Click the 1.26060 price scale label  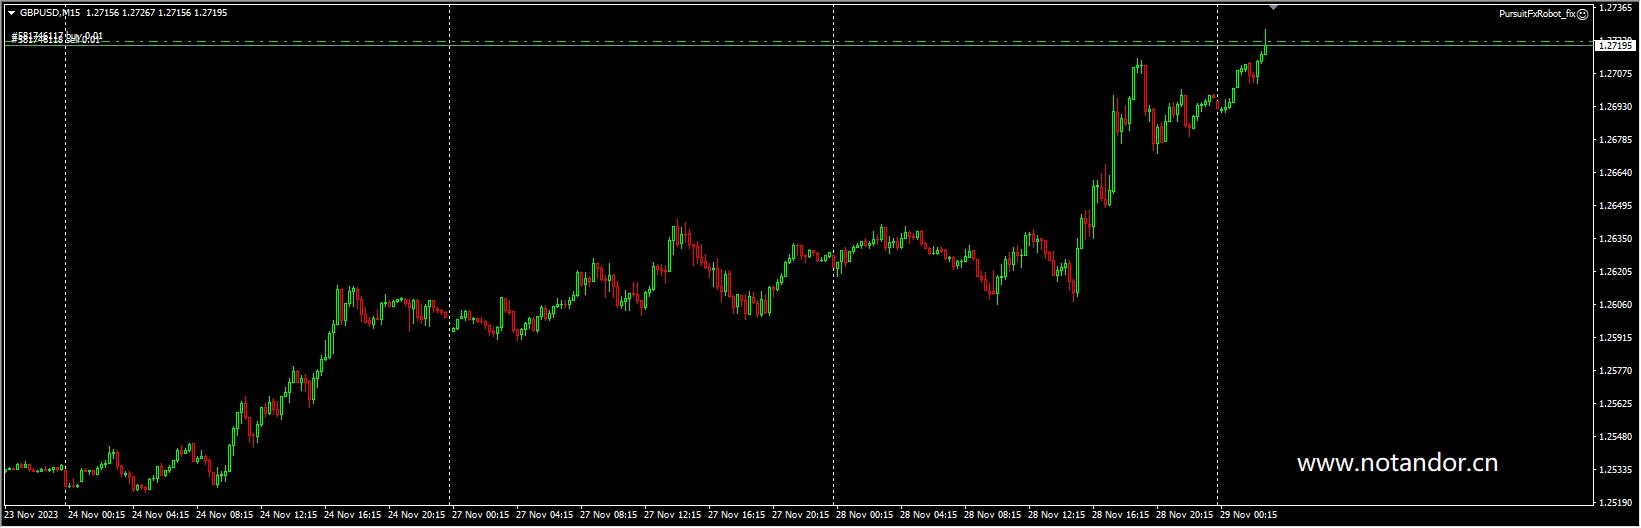(1616, 305)
